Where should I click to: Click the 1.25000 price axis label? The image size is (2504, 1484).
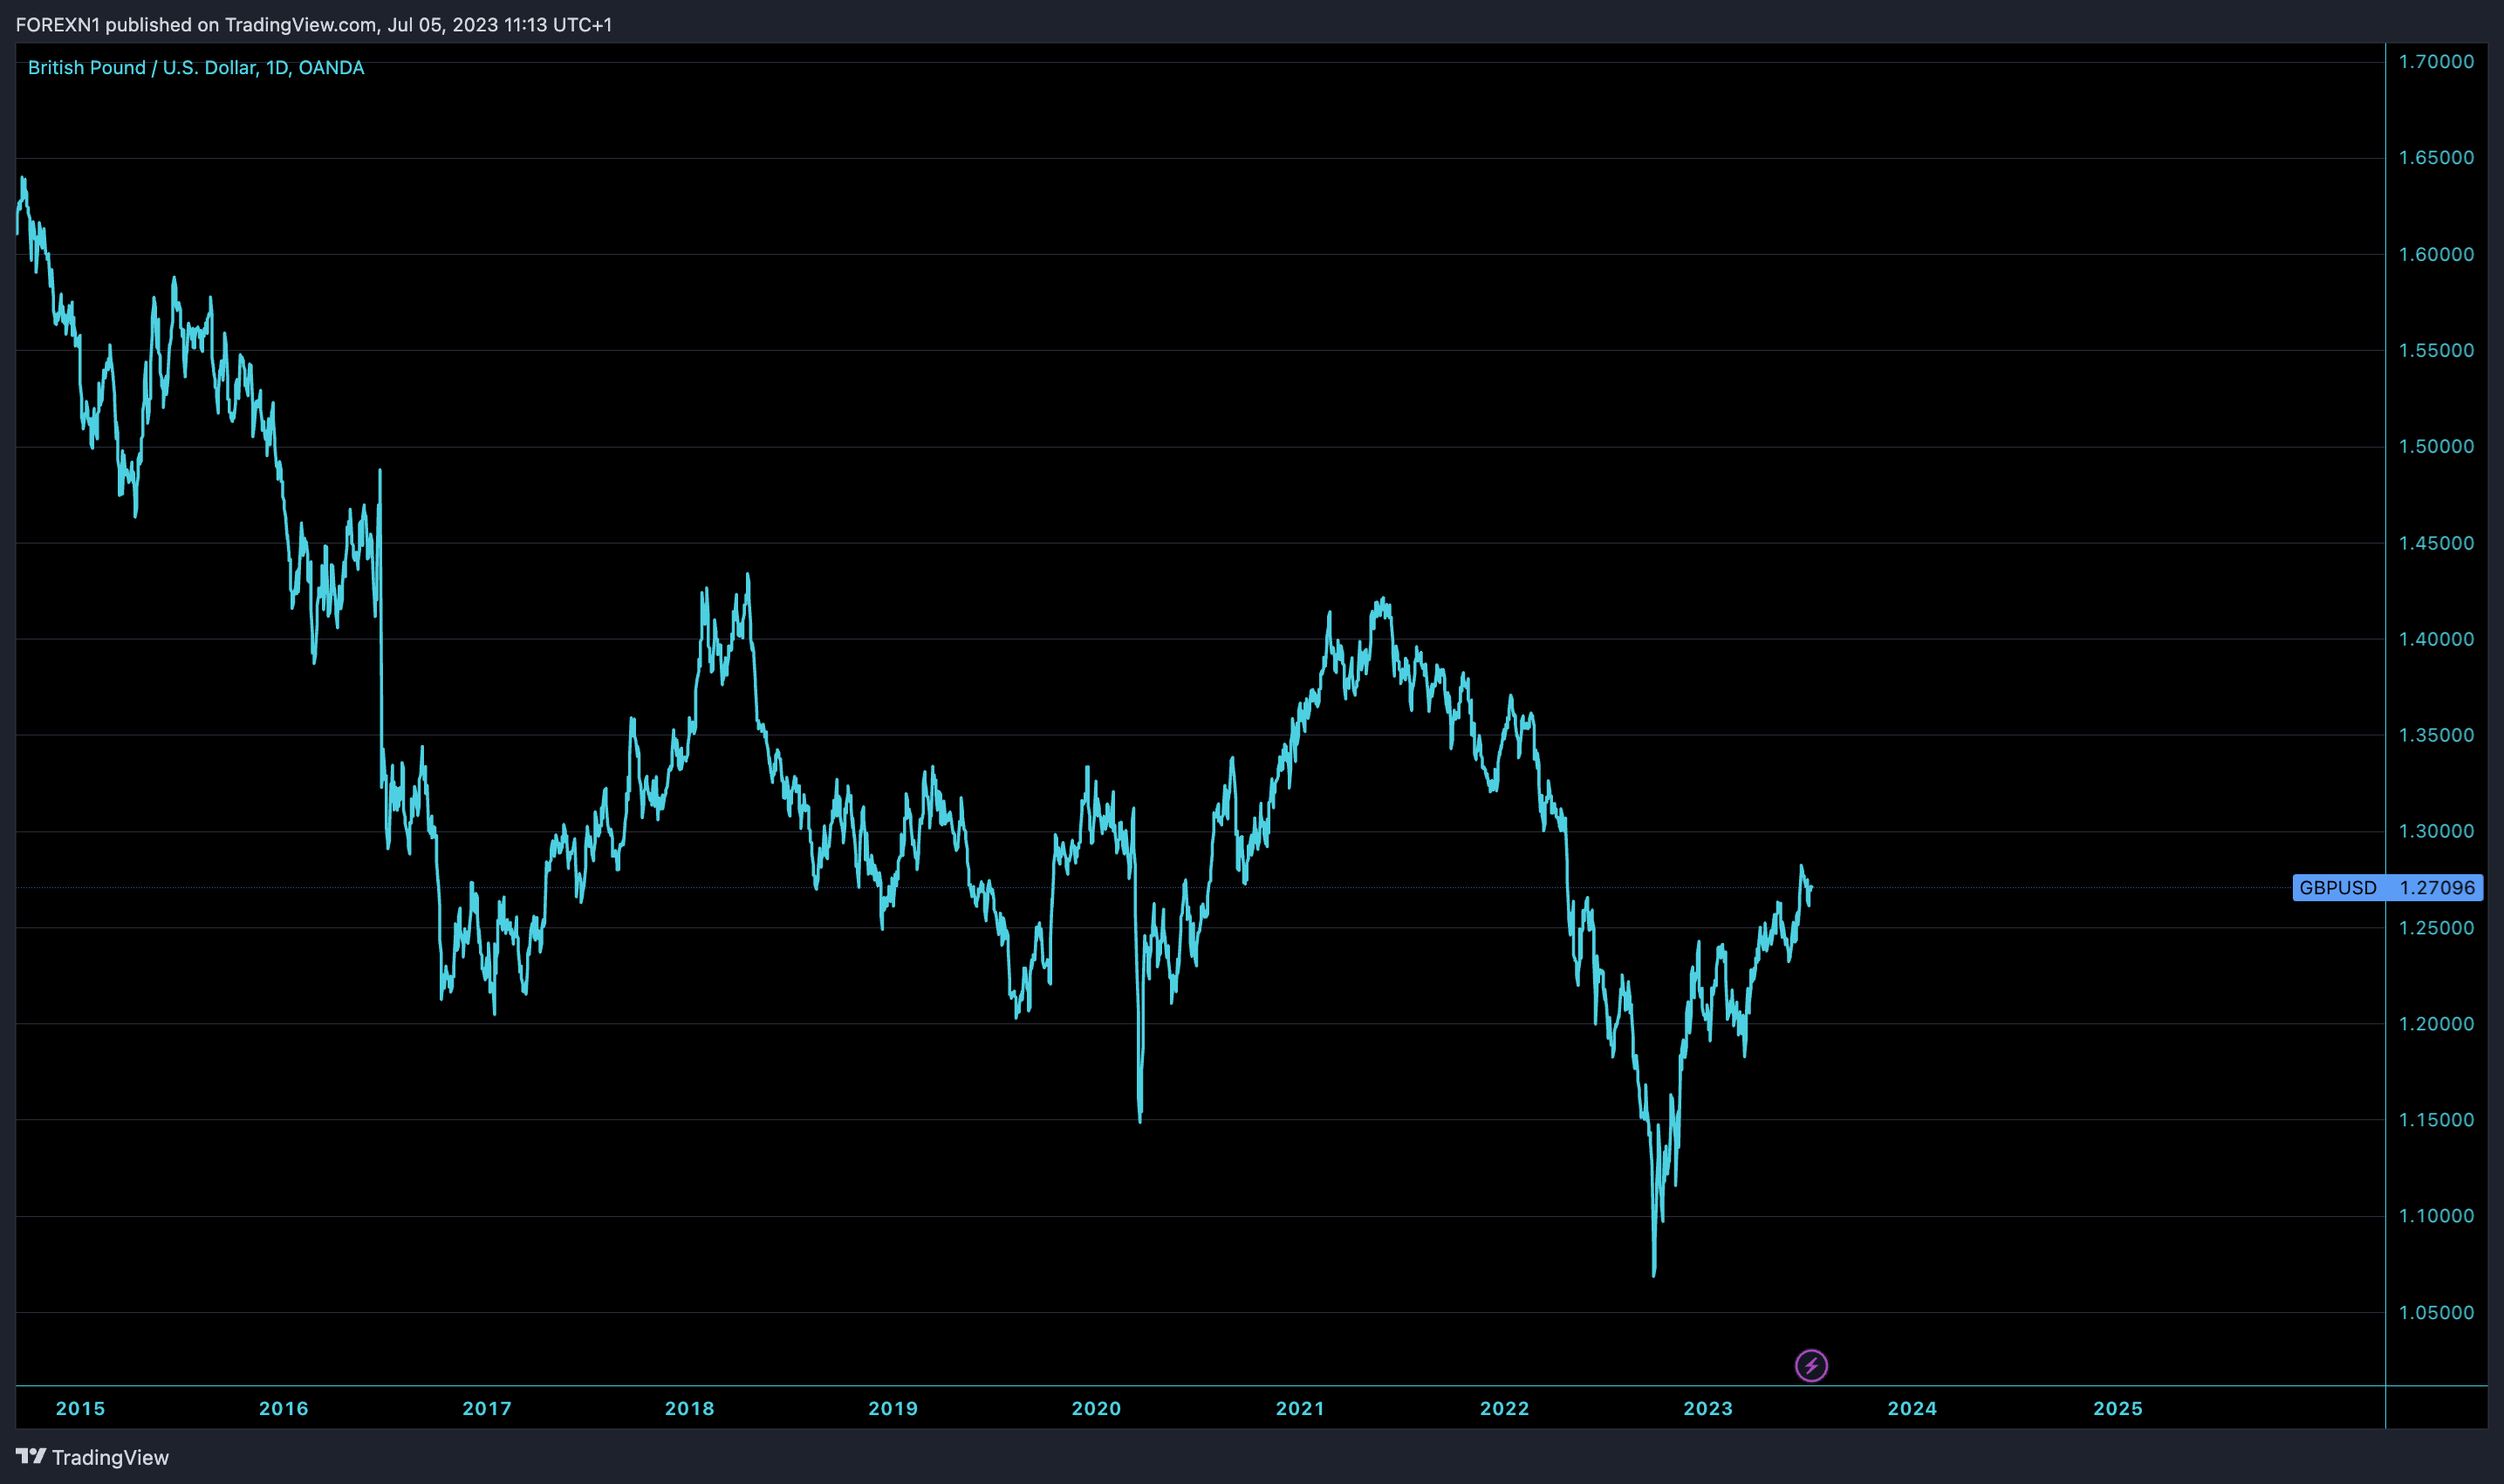tap(2436, 928)
